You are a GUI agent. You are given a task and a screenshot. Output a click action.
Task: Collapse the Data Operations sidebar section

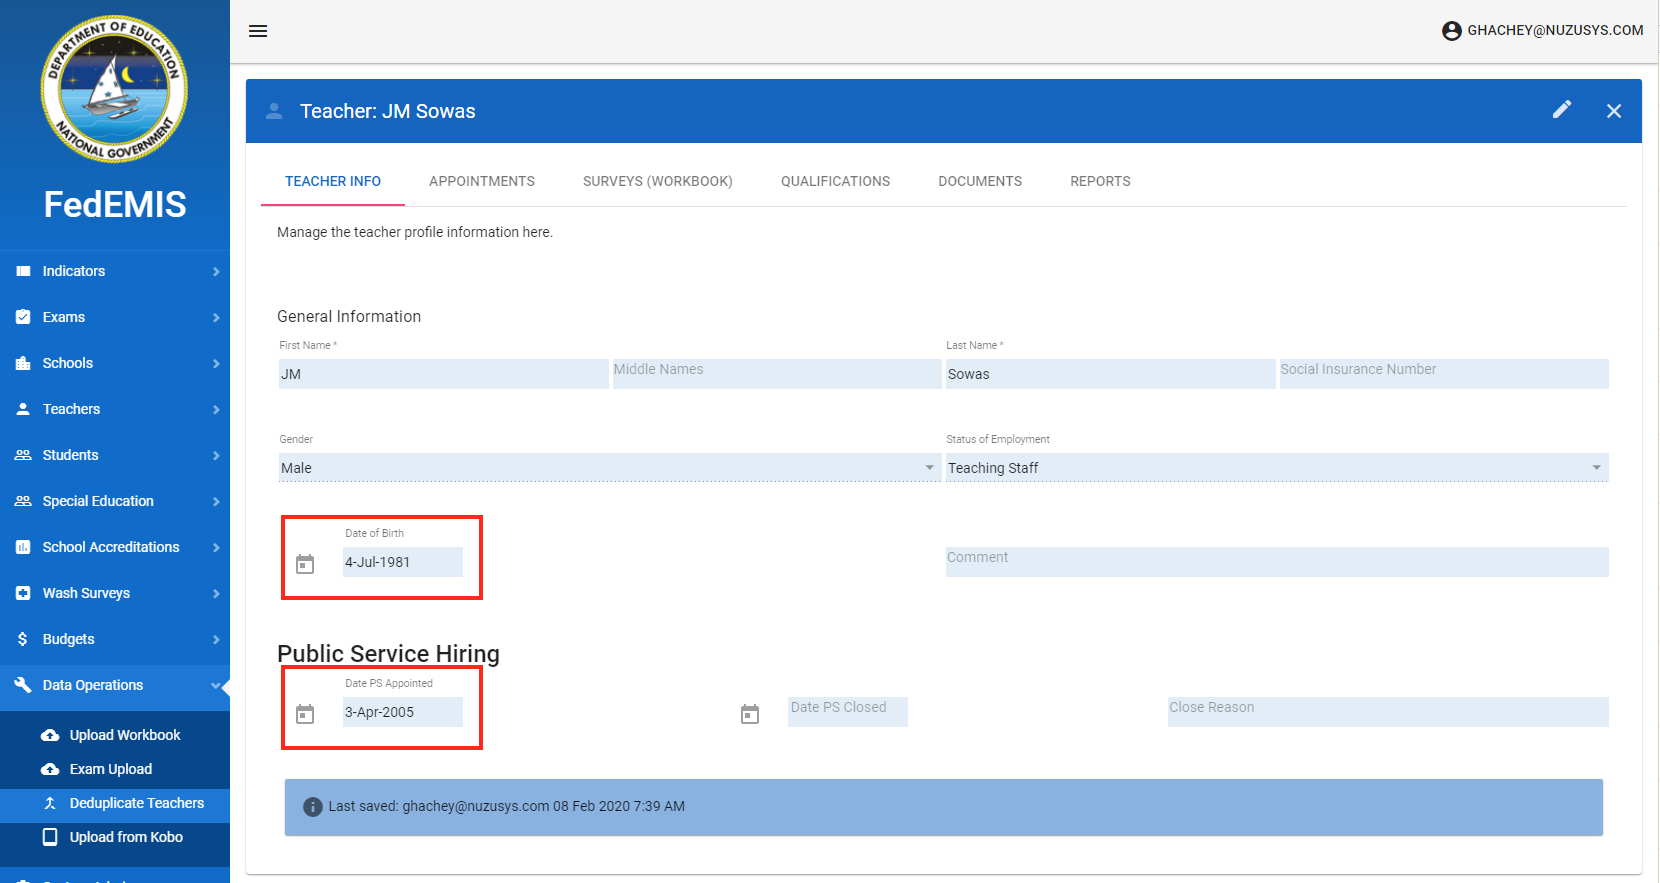115,685
